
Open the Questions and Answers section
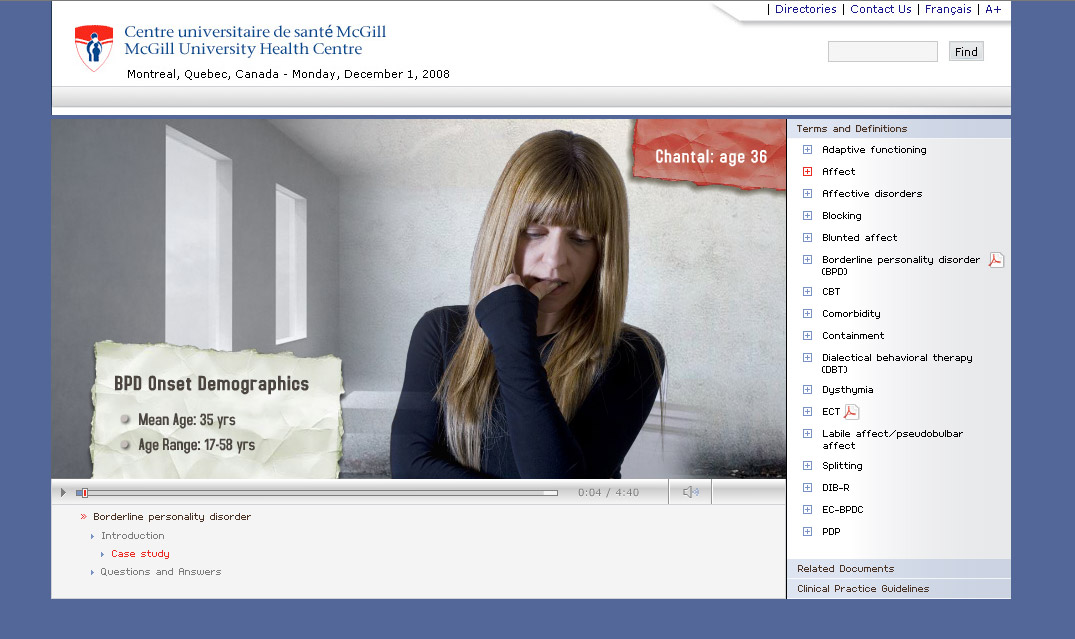tap(160, 571)
